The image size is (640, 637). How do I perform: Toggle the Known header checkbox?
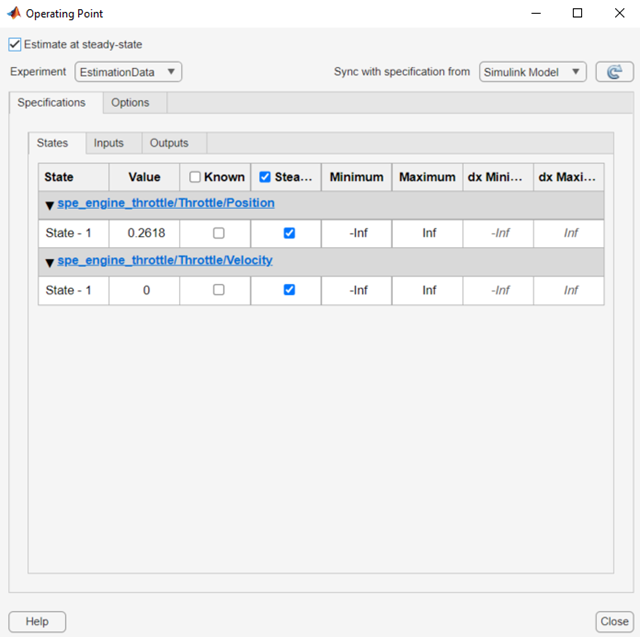click(195, 177)
